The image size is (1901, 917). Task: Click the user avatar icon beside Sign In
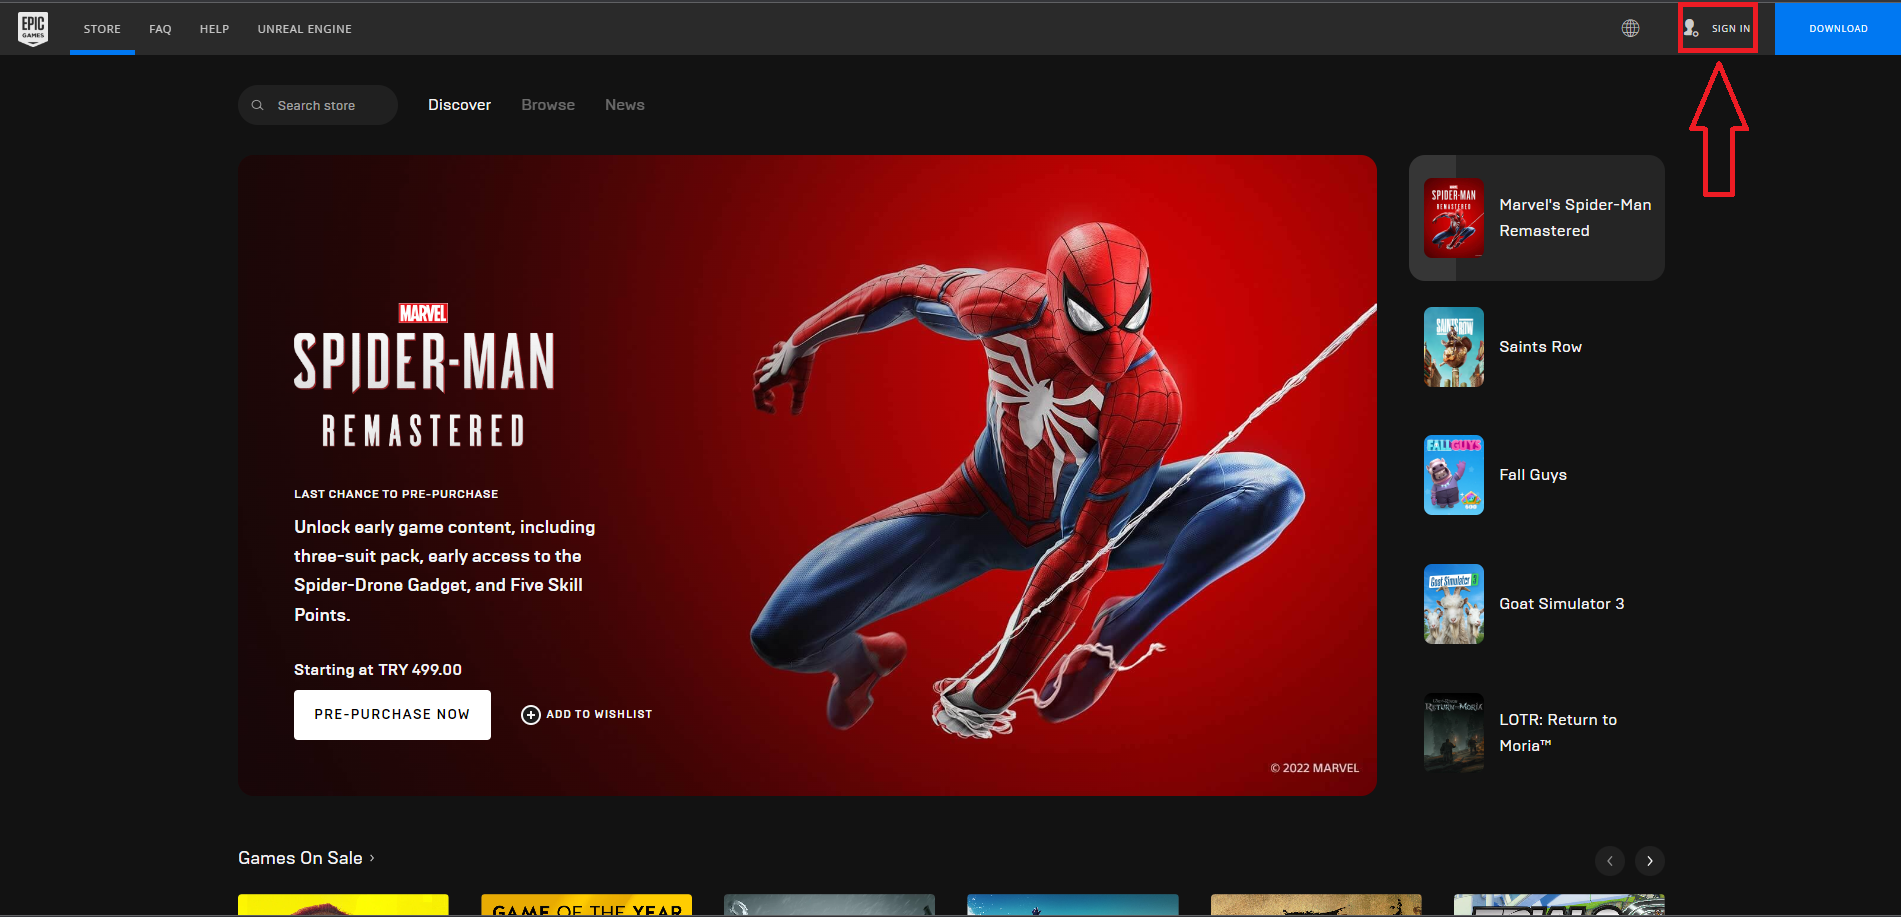tap(1691, 28)
